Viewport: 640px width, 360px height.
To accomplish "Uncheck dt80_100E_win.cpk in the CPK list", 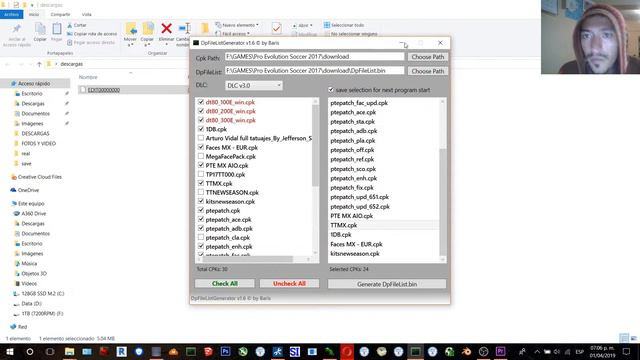I will click(200, 102).
